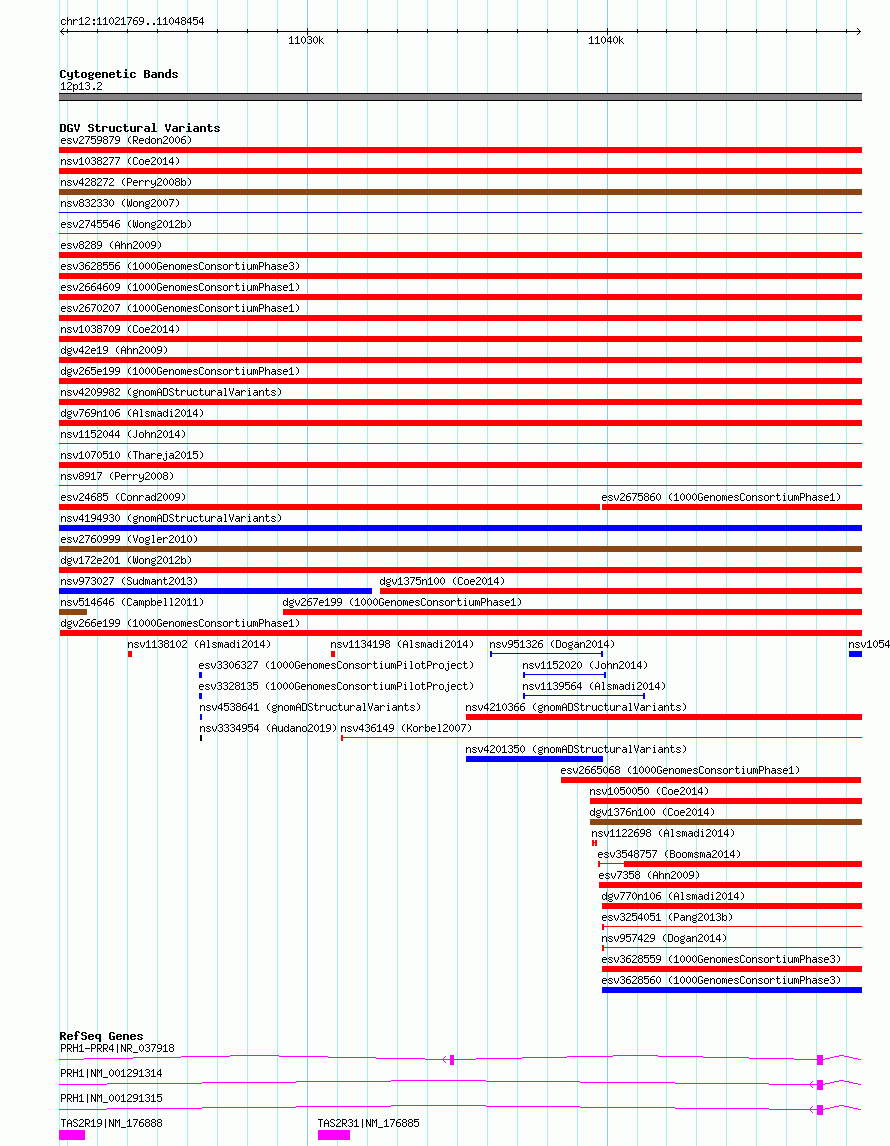The image size is (890, 1146).
Task: Open nsv1050050 (Coe2014) variant
Action: pyautogui.click(x=650, y=792)
